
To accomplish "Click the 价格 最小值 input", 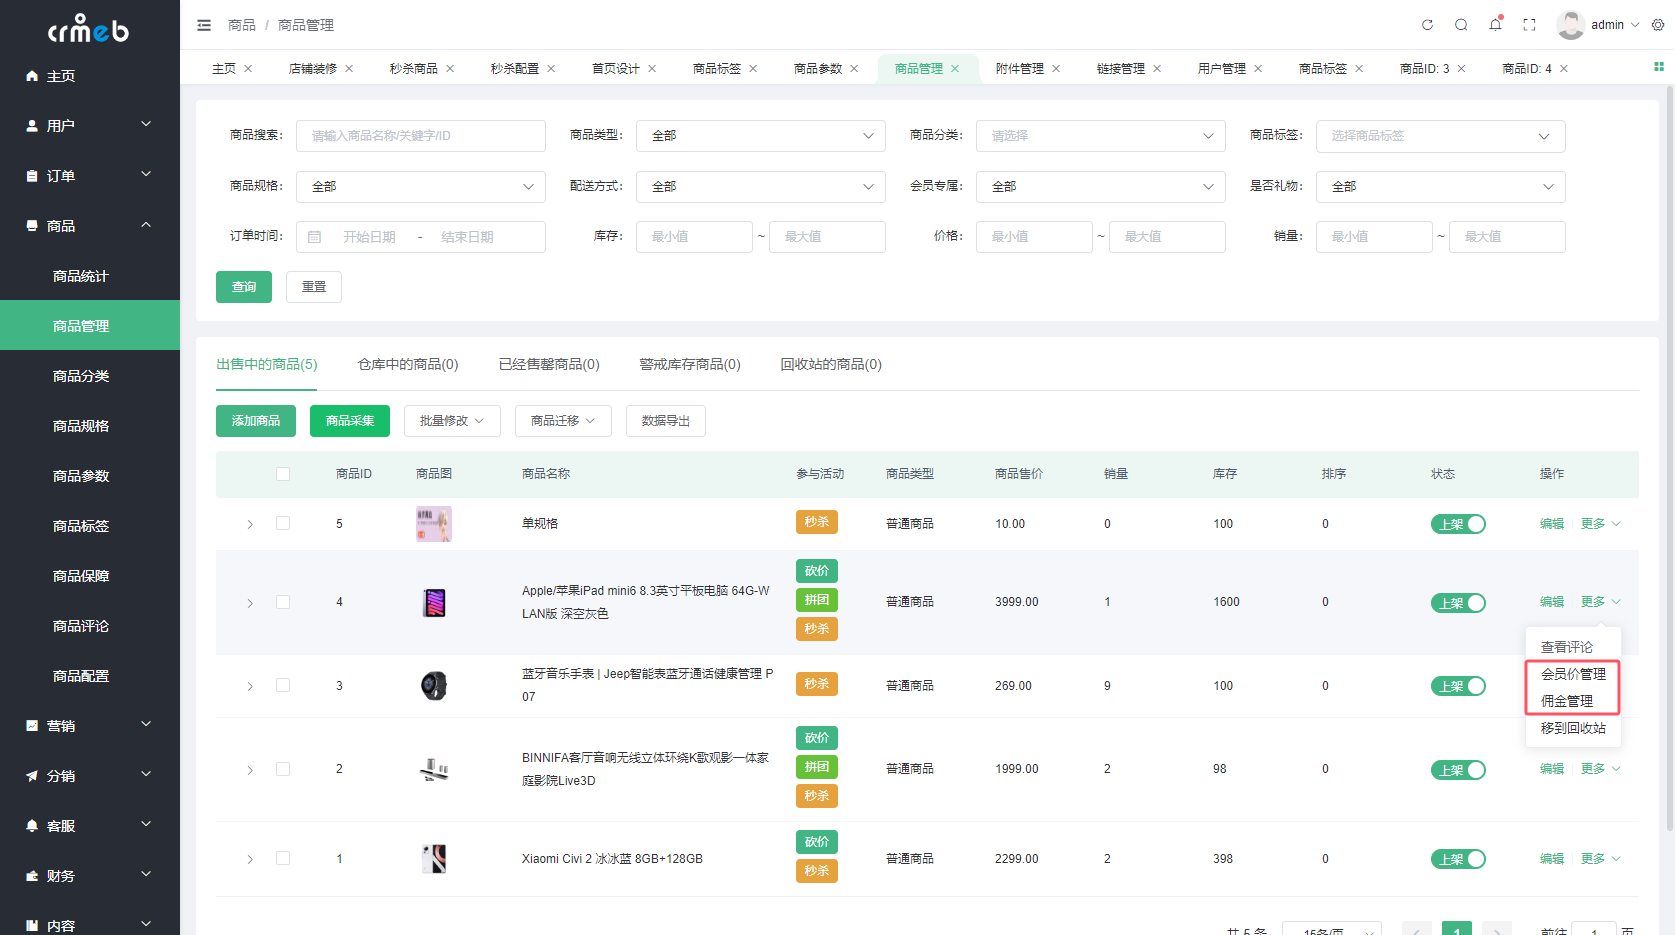I will (1034, 237).
